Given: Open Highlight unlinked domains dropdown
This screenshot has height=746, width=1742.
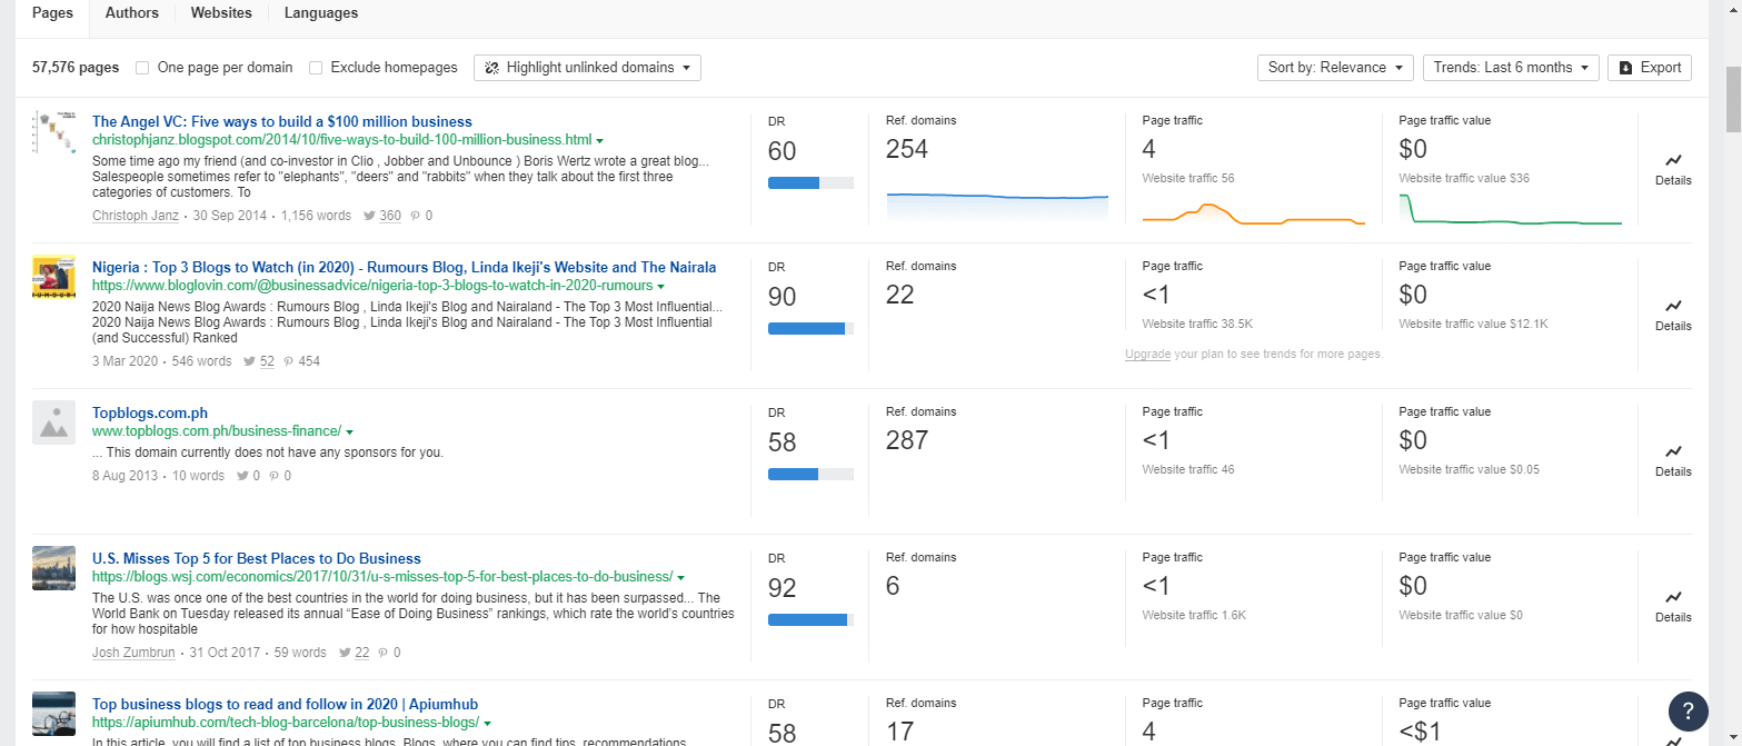Looking at the screenshot, I should 587,68.
